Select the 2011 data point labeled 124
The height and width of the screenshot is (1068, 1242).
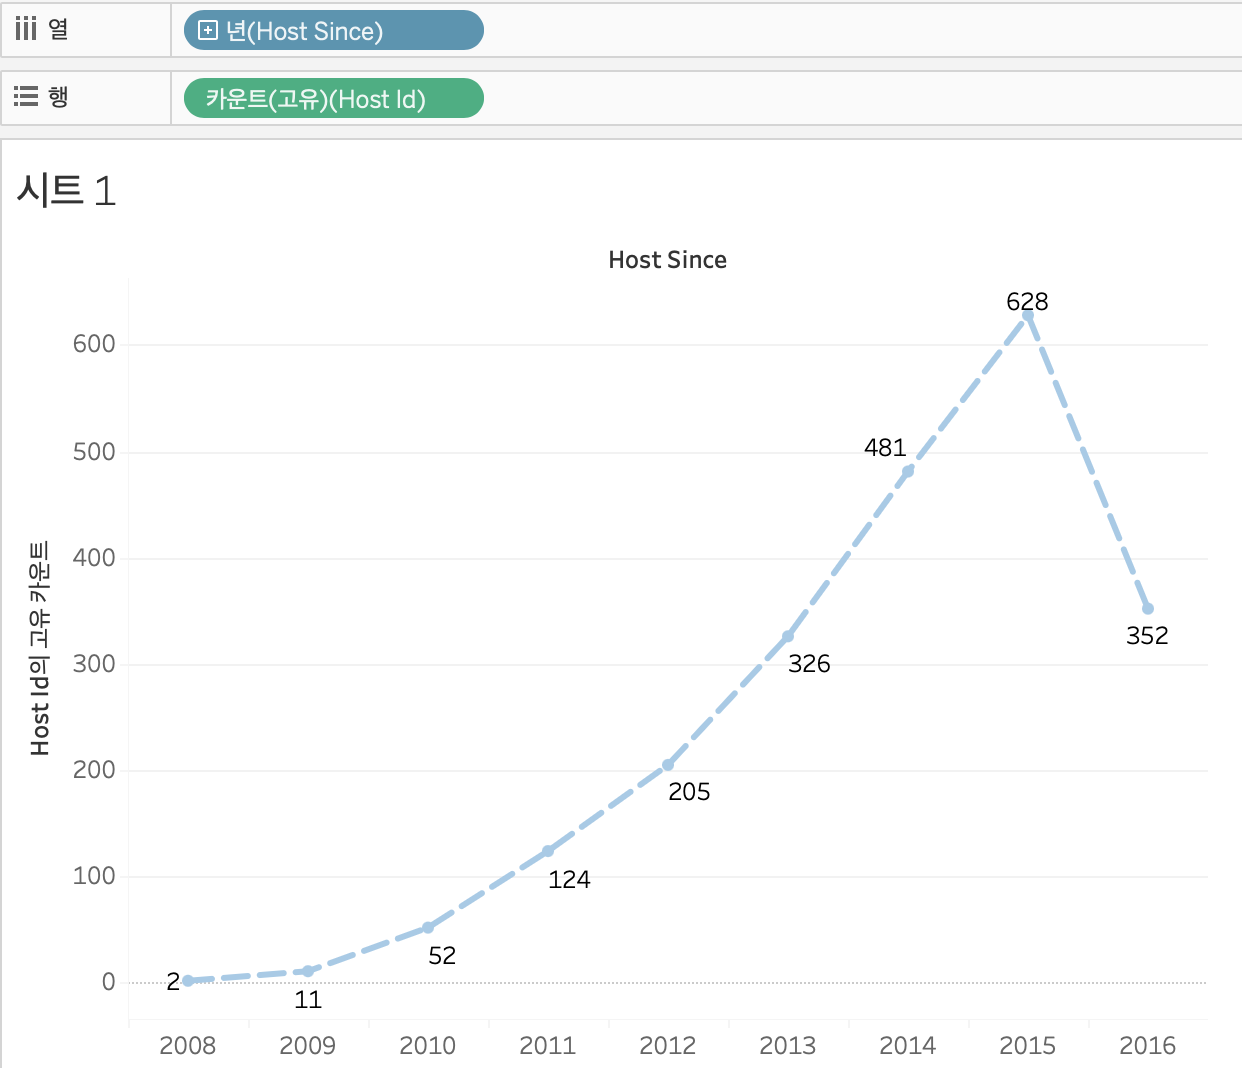(548, 851)
